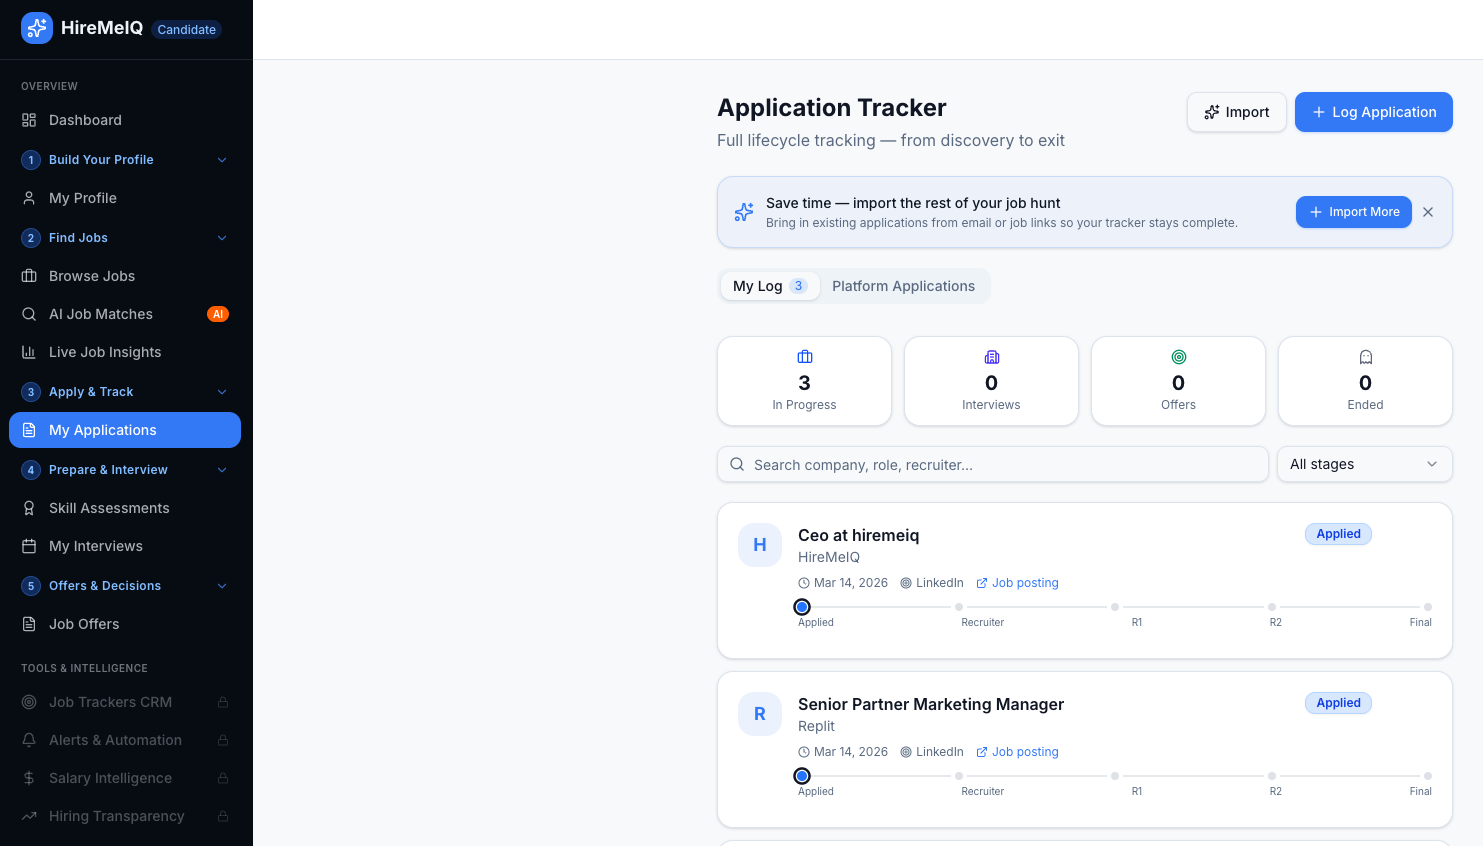
Task: Click the building icon on the Interviews card
Action: point(992,357)
